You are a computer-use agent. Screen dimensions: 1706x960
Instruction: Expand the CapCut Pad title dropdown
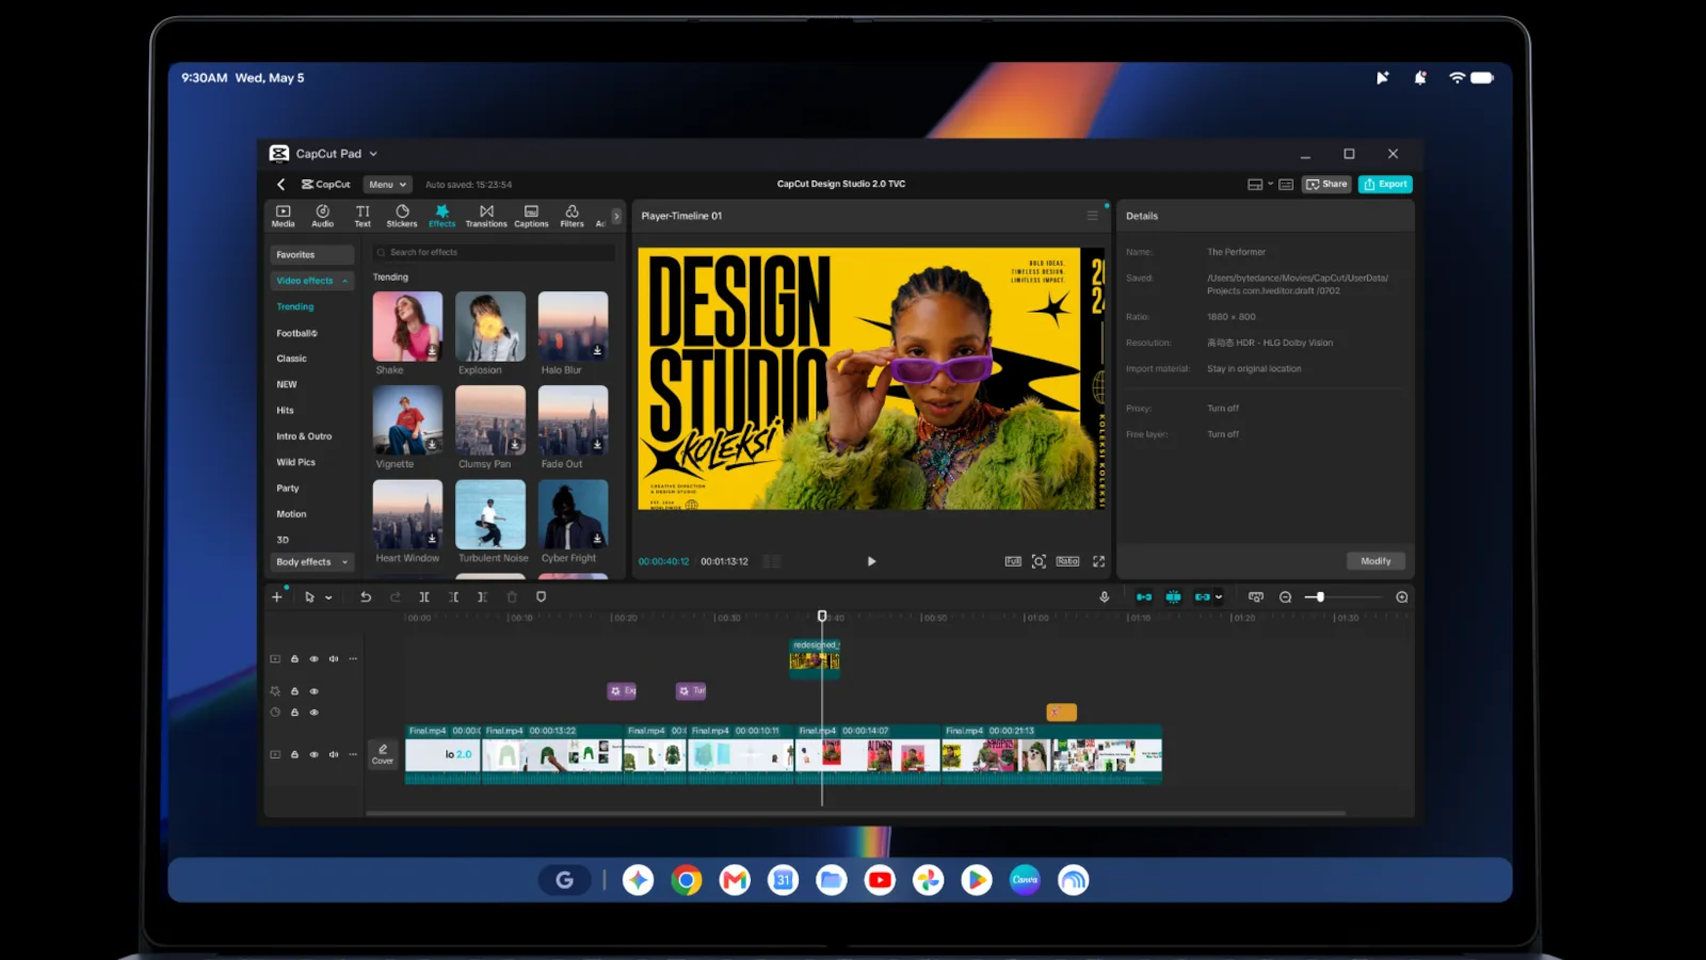(373, 154)
